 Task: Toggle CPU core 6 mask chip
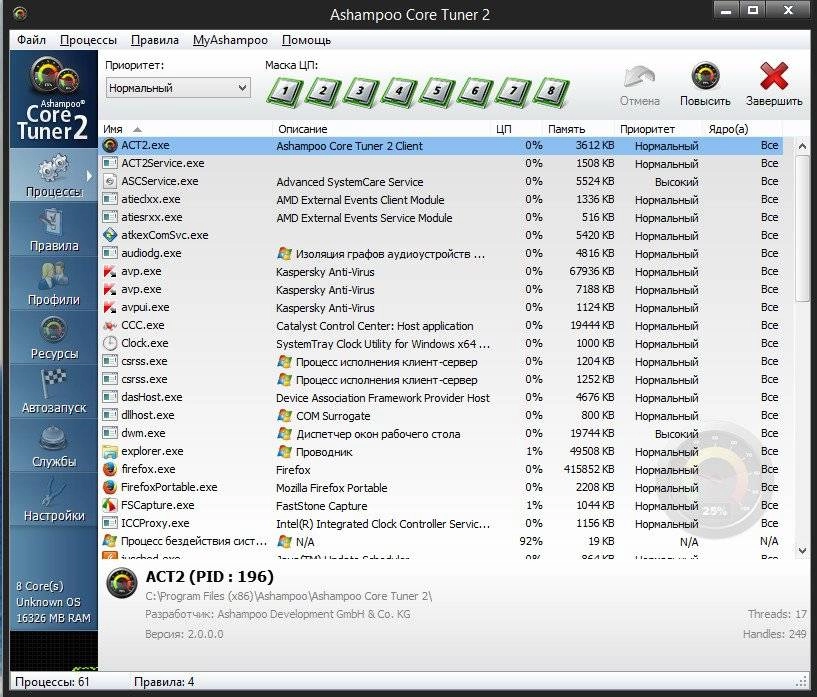(475, 92)
